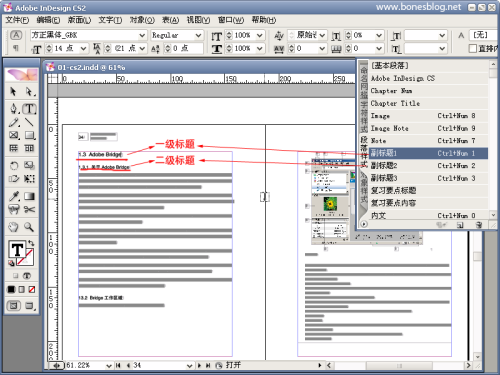Open the 编辑(E) menu
Viewport: 500px width, 375px height.
pos(48,20)
